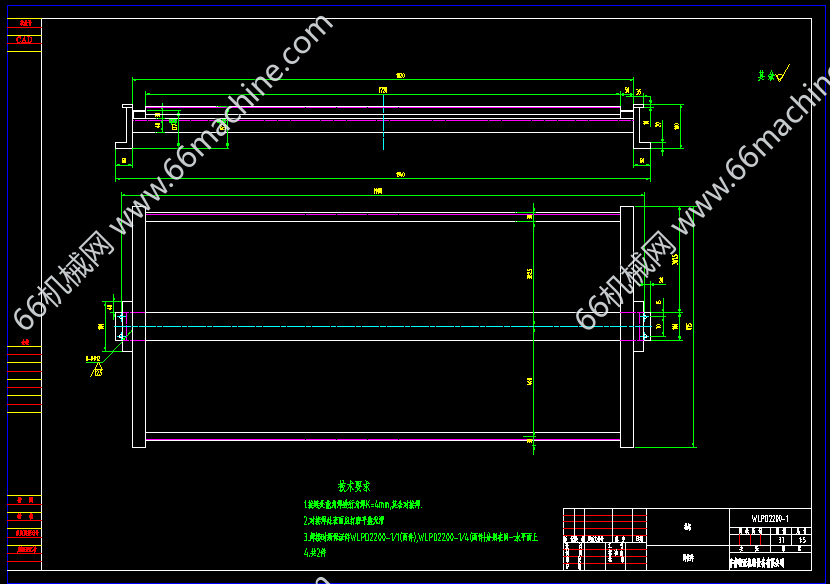Select the magenta line at top of plan view
Image resolution: width=830 pixels, height=584 pixels.
click(380, 214)
